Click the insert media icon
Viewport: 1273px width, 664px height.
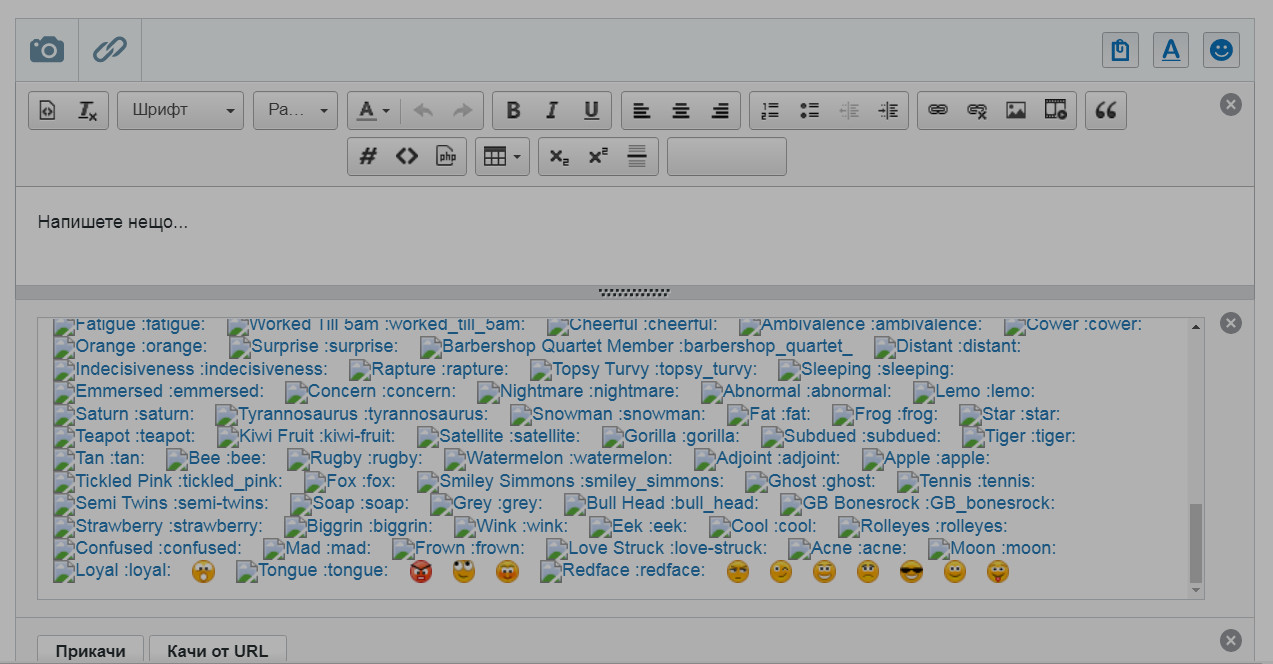pos(1055,110)
